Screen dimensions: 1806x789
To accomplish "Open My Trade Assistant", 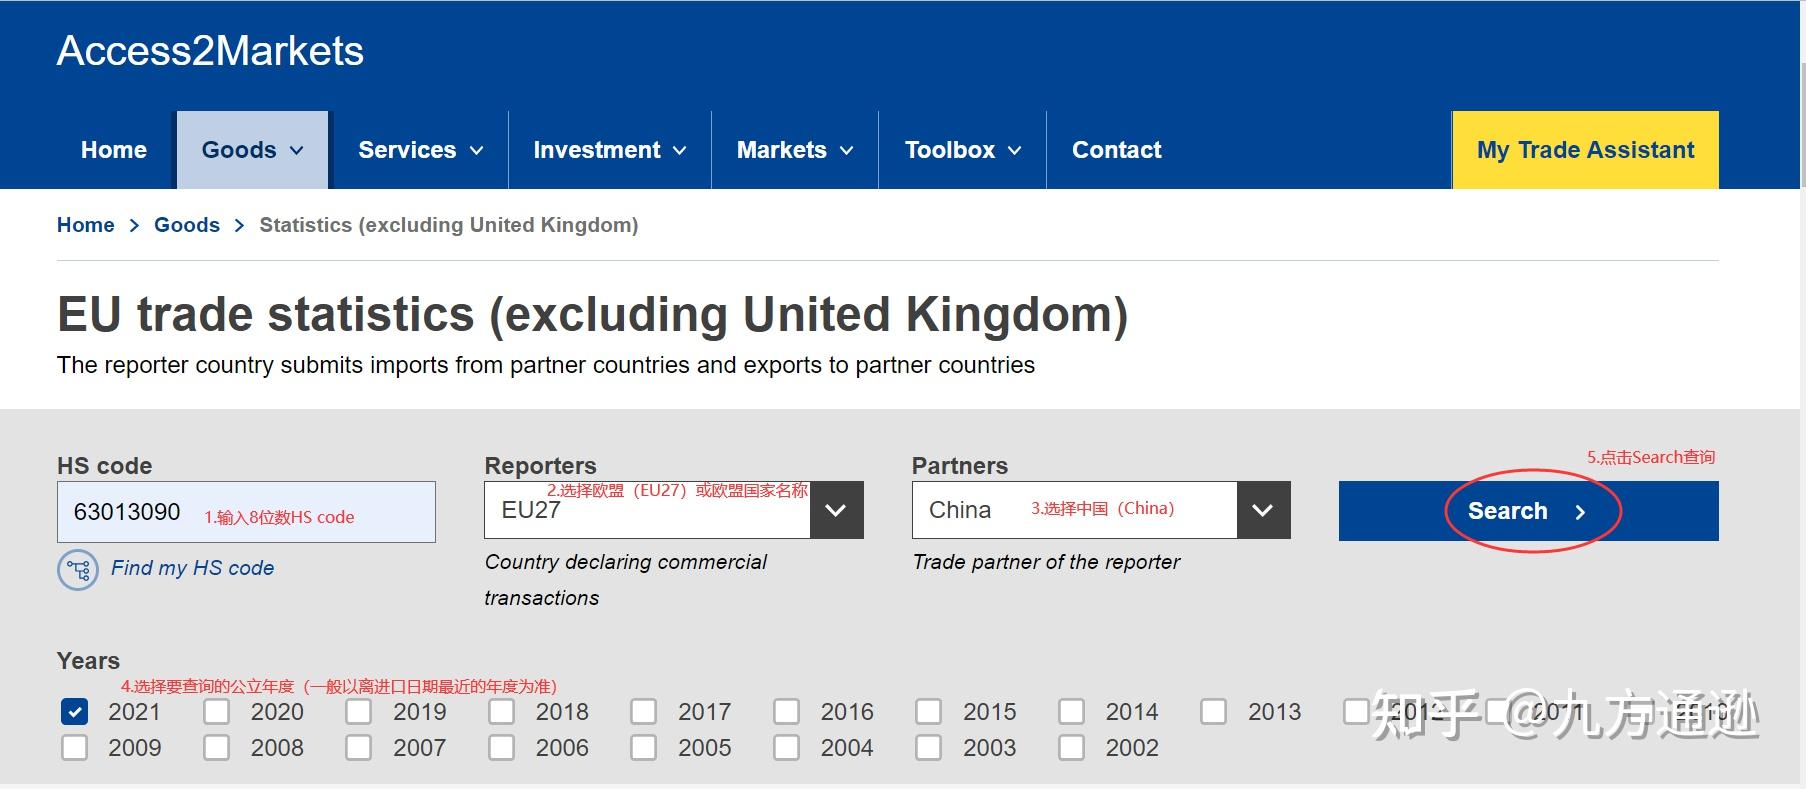I will click(1585, 150).
